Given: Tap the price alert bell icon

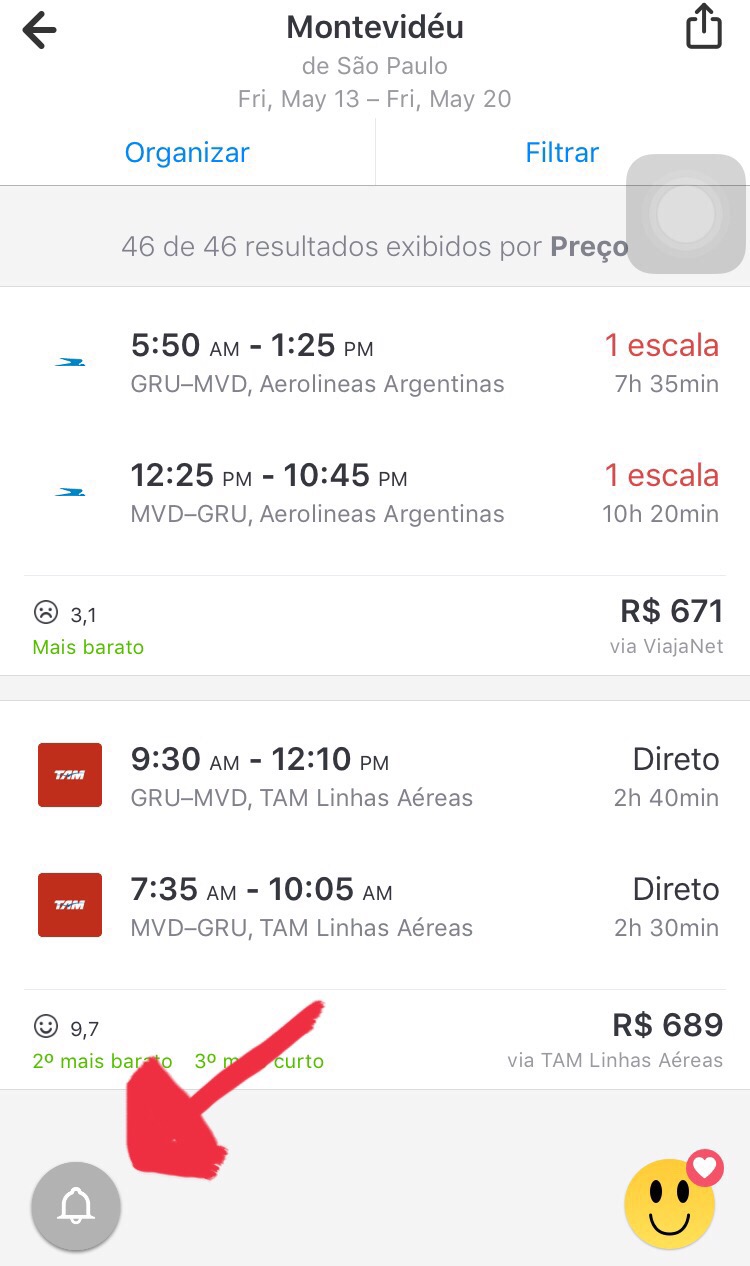Looking at the screenshot, I should [x=76, y=1206].
